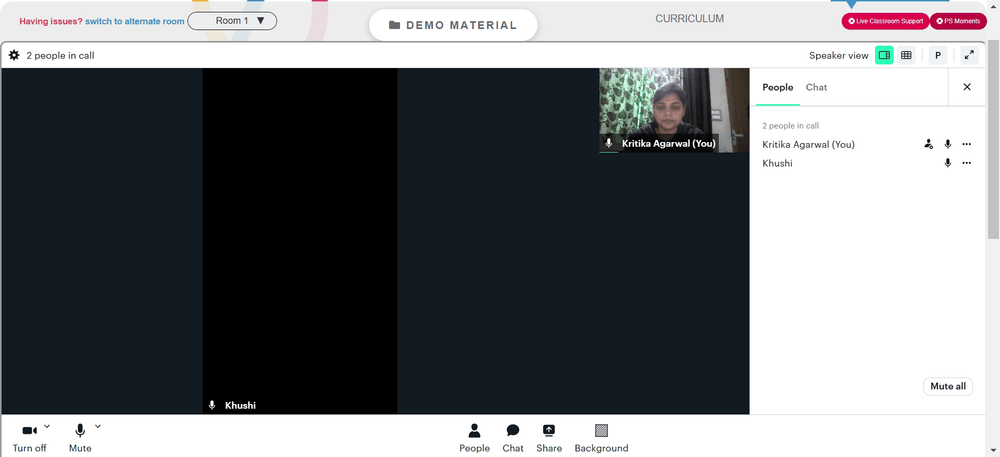This screenshot has width=1000, height=457.
Task: Open Background effects
Action: coord(601,439)
